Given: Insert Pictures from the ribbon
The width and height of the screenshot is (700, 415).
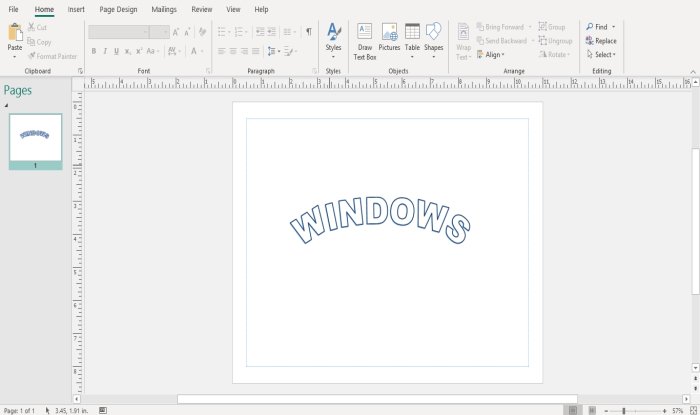Looking at the screenshot, I should point(389,37).
